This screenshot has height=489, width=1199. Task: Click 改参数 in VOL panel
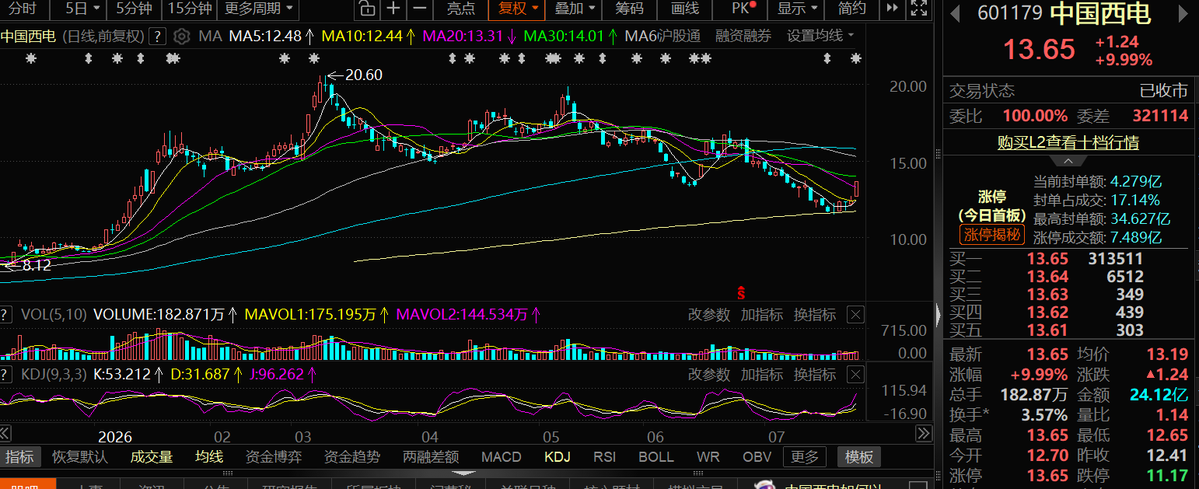709,315
